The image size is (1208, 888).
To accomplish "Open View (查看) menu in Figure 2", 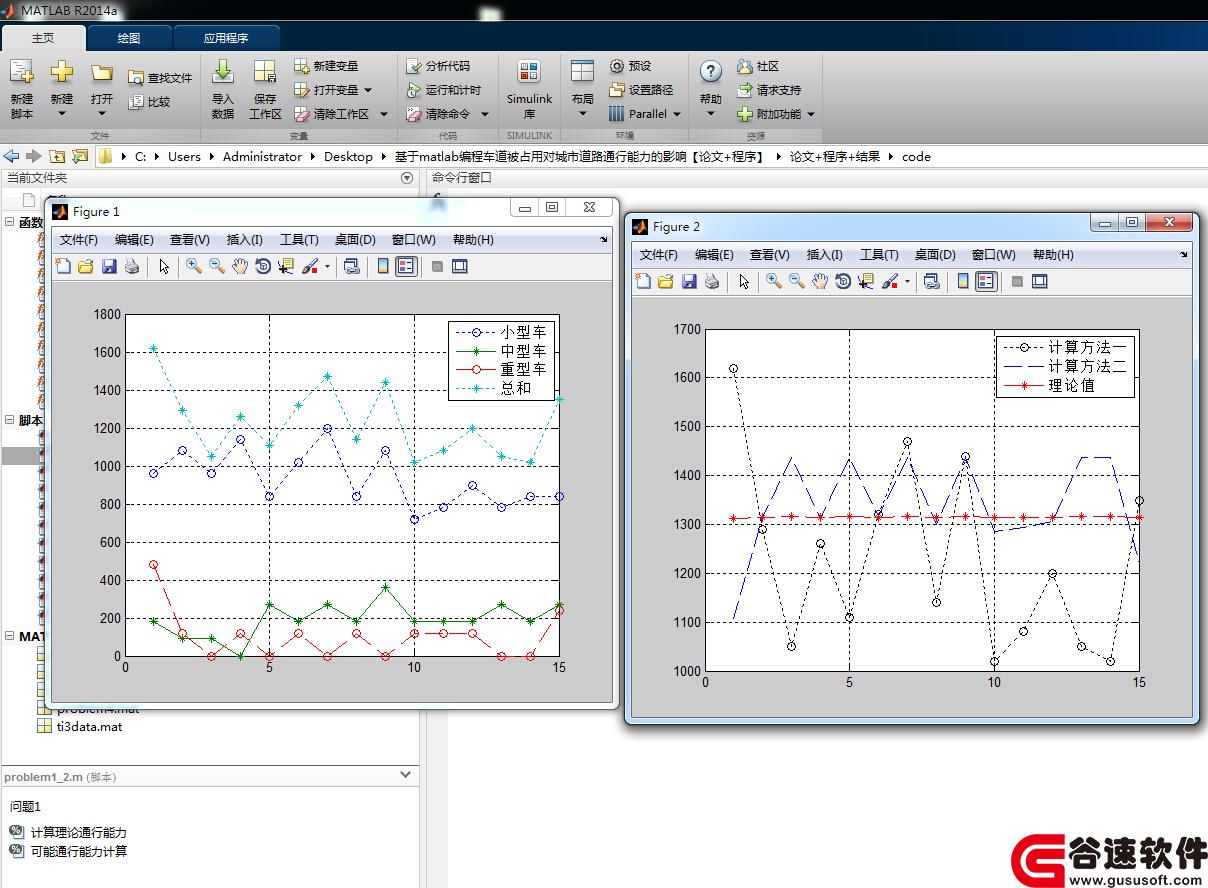I will (770, 255).
